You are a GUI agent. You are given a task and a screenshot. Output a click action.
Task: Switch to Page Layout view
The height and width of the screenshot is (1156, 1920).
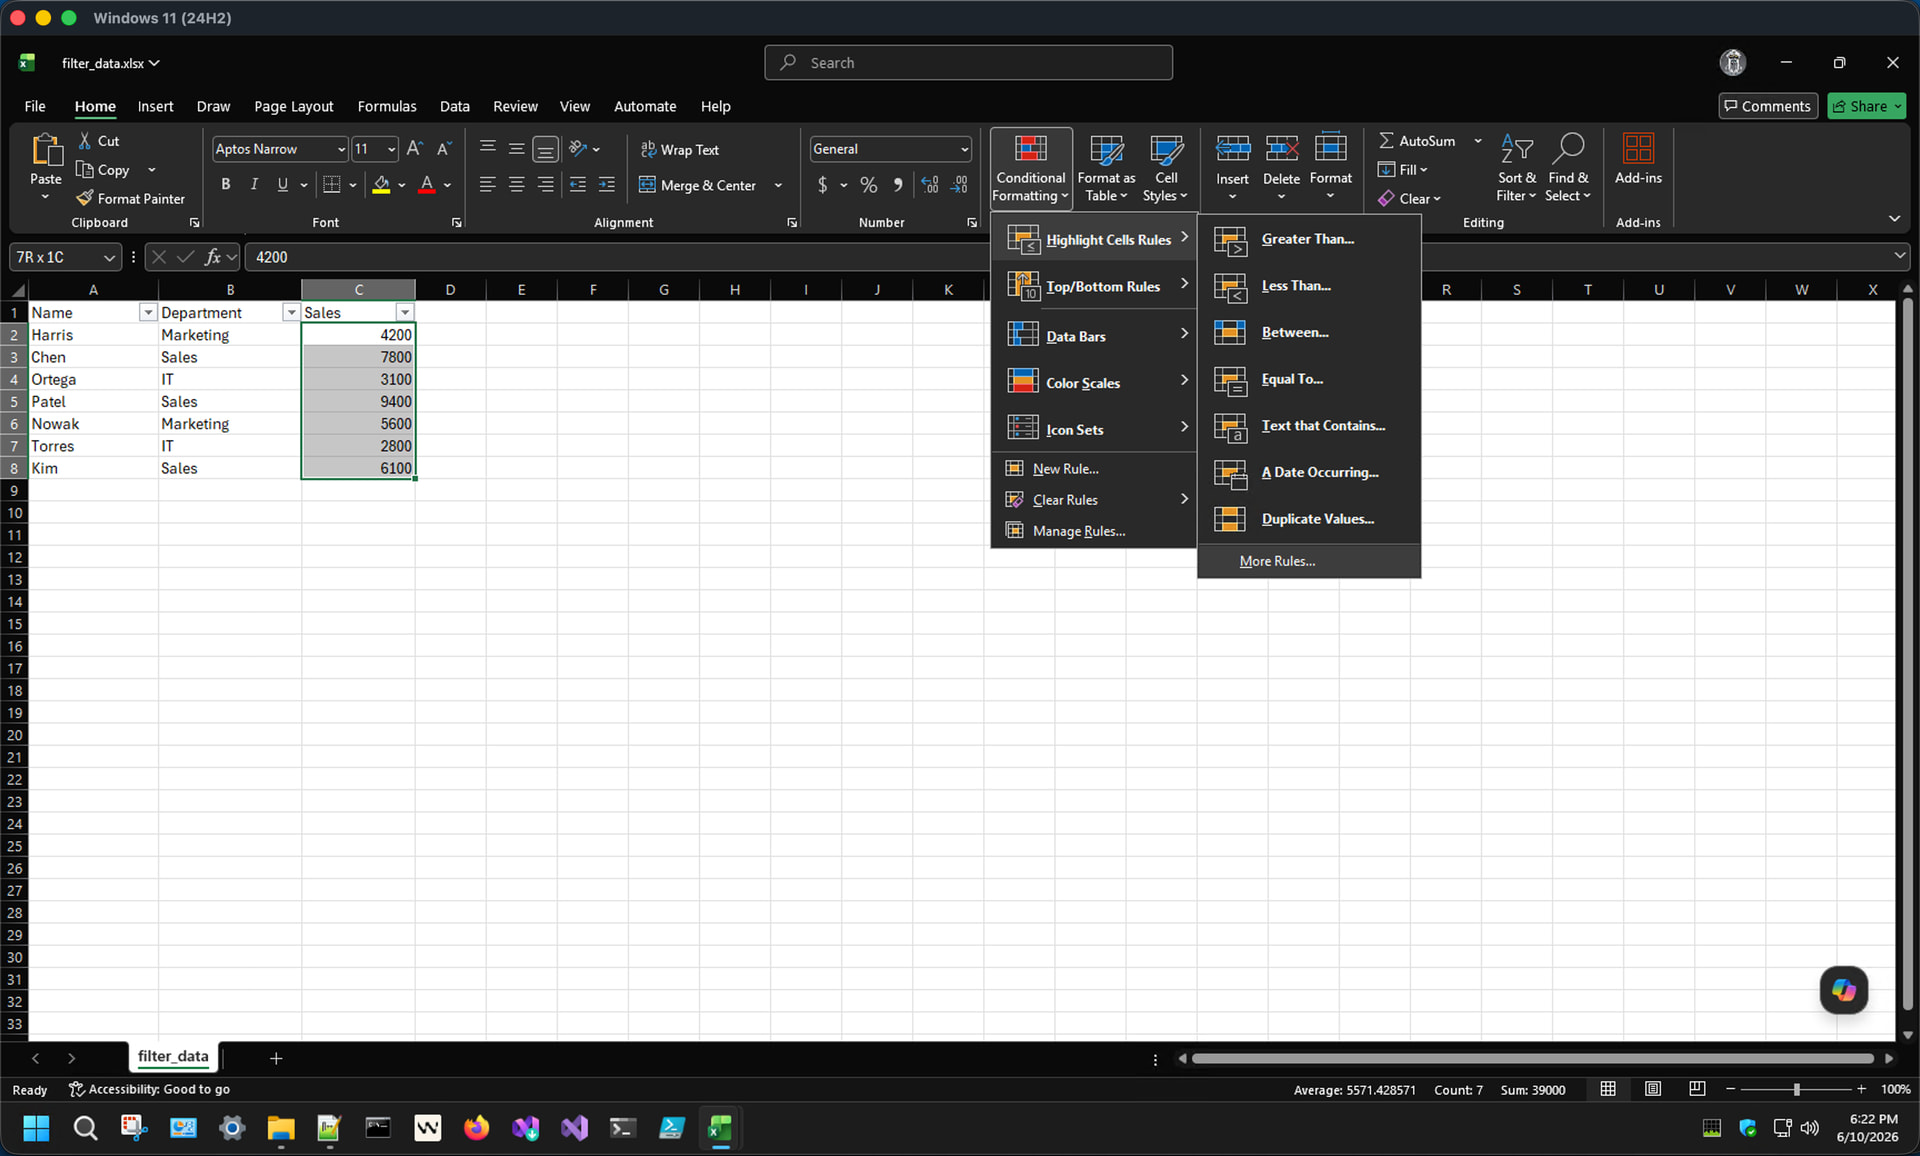coord(1653,1089)
